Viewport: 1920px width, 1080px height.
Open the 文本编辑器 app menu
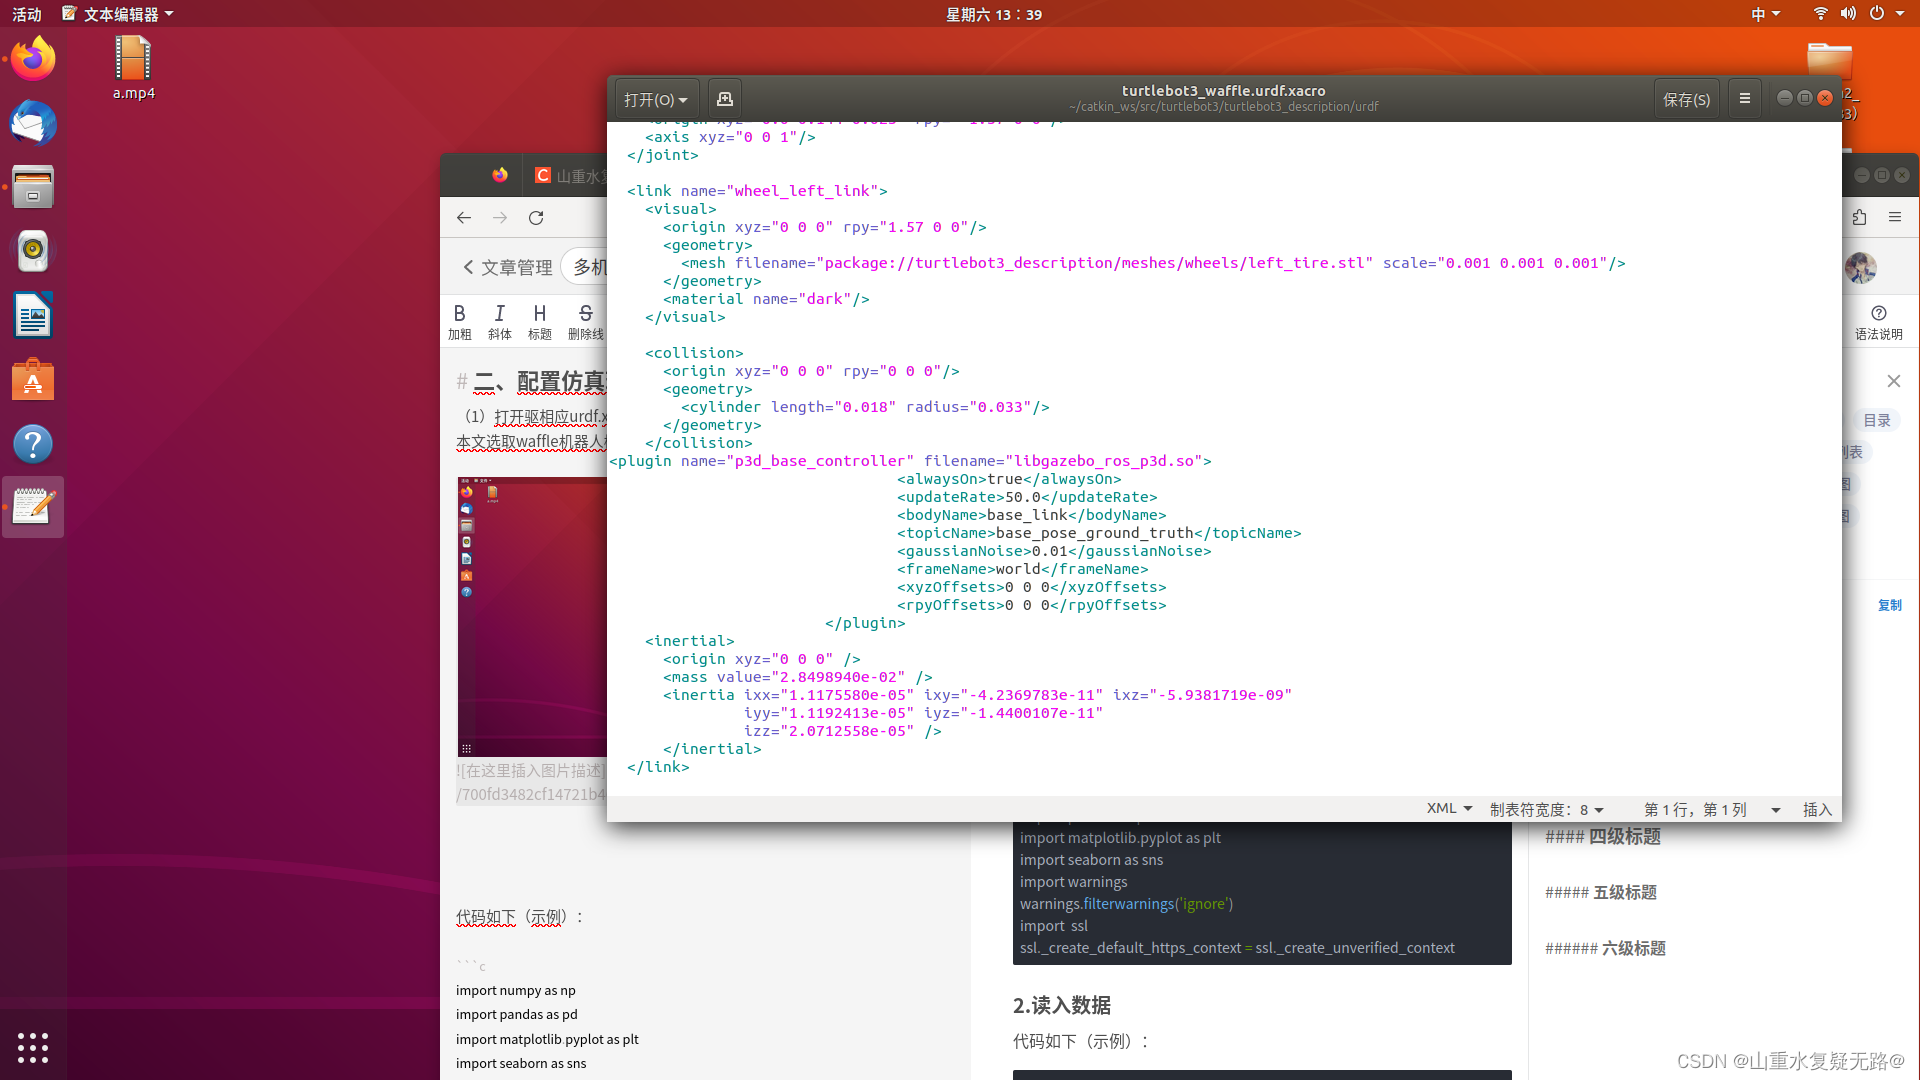coord(117,14)
